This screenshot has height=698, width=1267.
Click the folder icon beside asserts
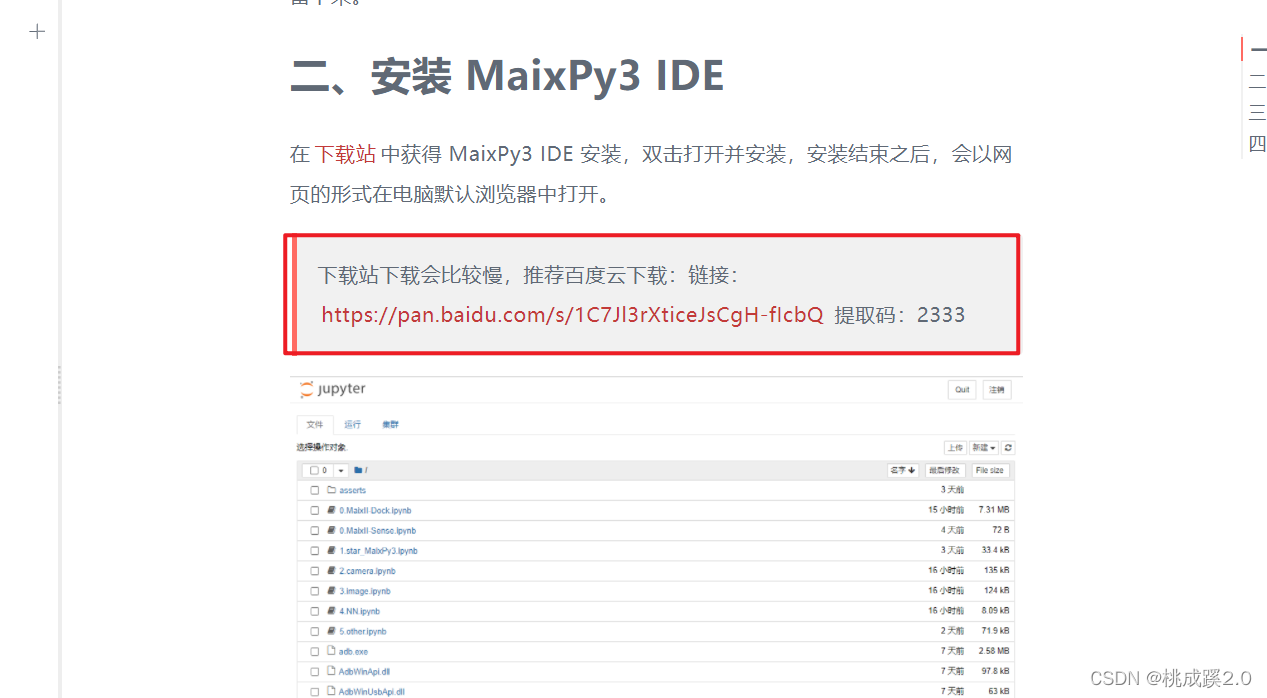point(331,490)
